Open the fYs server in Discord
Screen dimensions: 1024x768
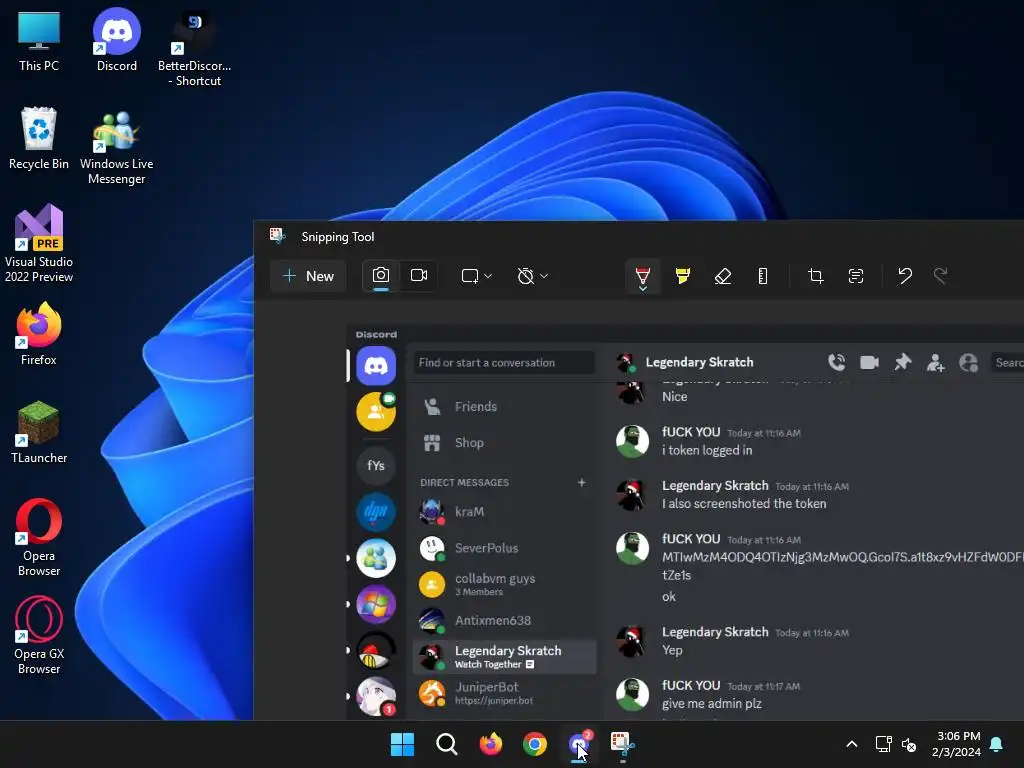(x=376, y=466)
